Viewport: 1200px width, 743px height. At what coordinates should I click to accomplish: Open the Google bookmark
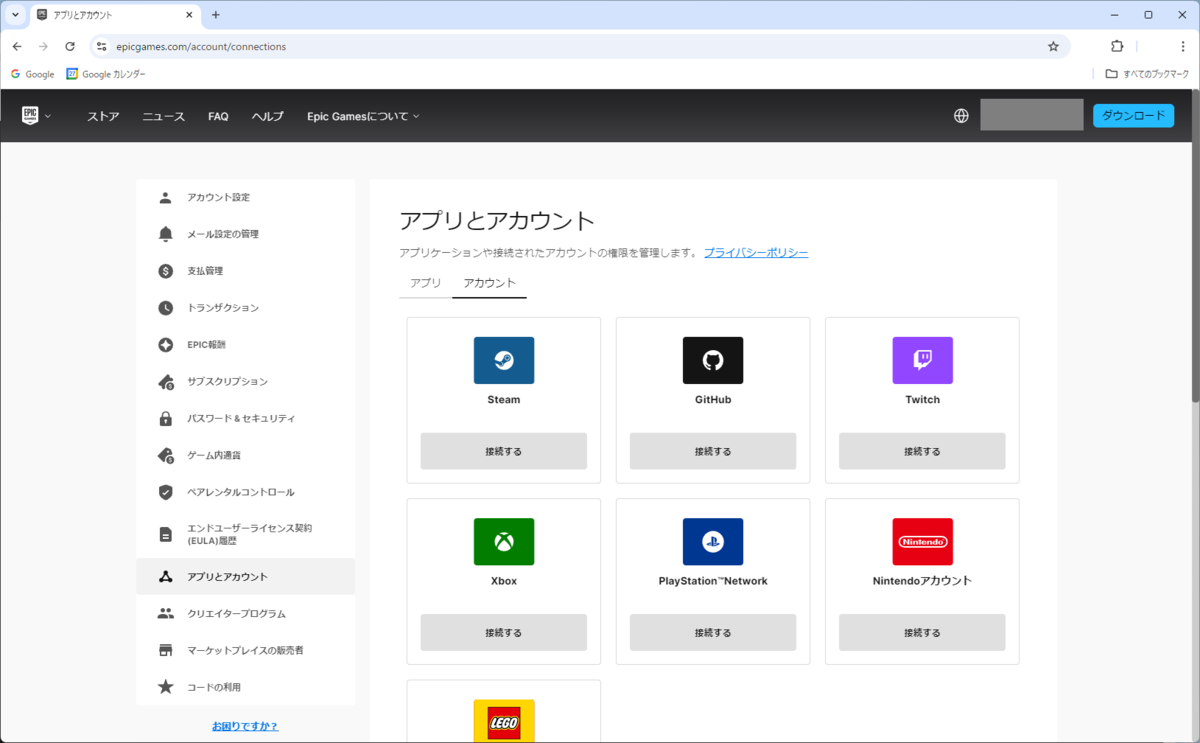click(32, 74)
